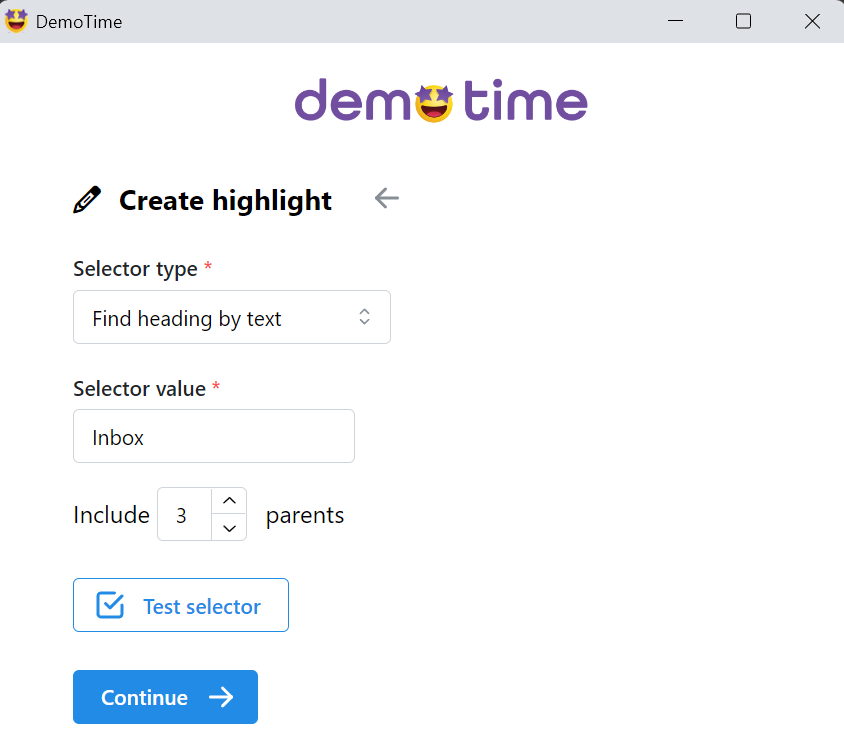This screenshot has height=748, width=844.
Task: Click the checkmark icon inside Test selector
Action: click(x=110, y=605)
